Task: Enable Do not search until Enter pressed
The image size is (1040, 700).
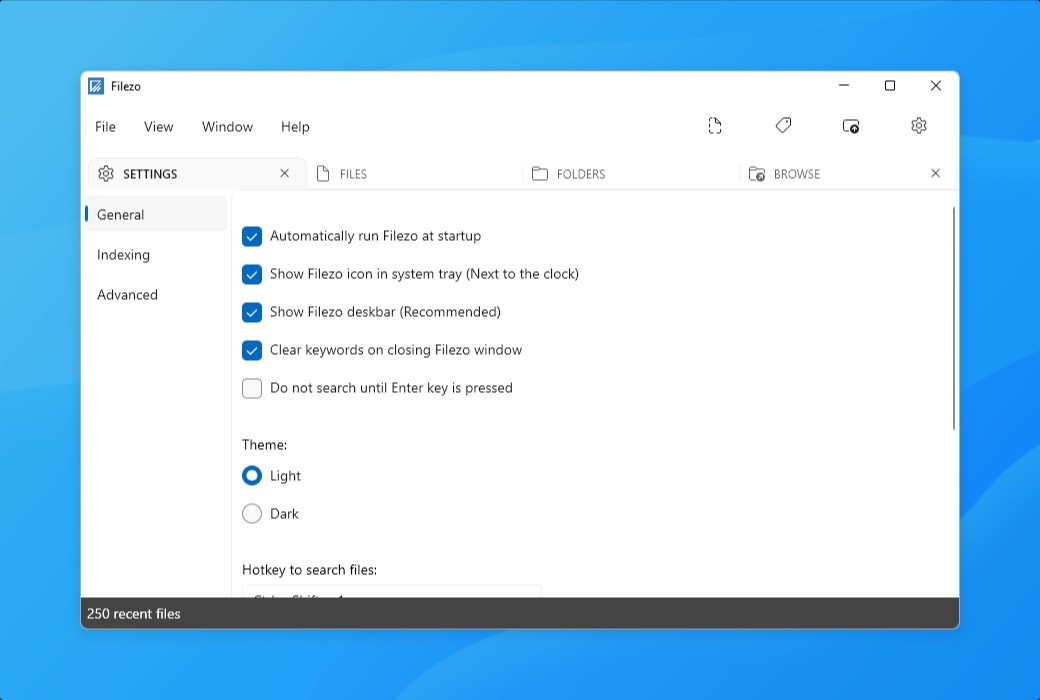Action: coord(252,388)
